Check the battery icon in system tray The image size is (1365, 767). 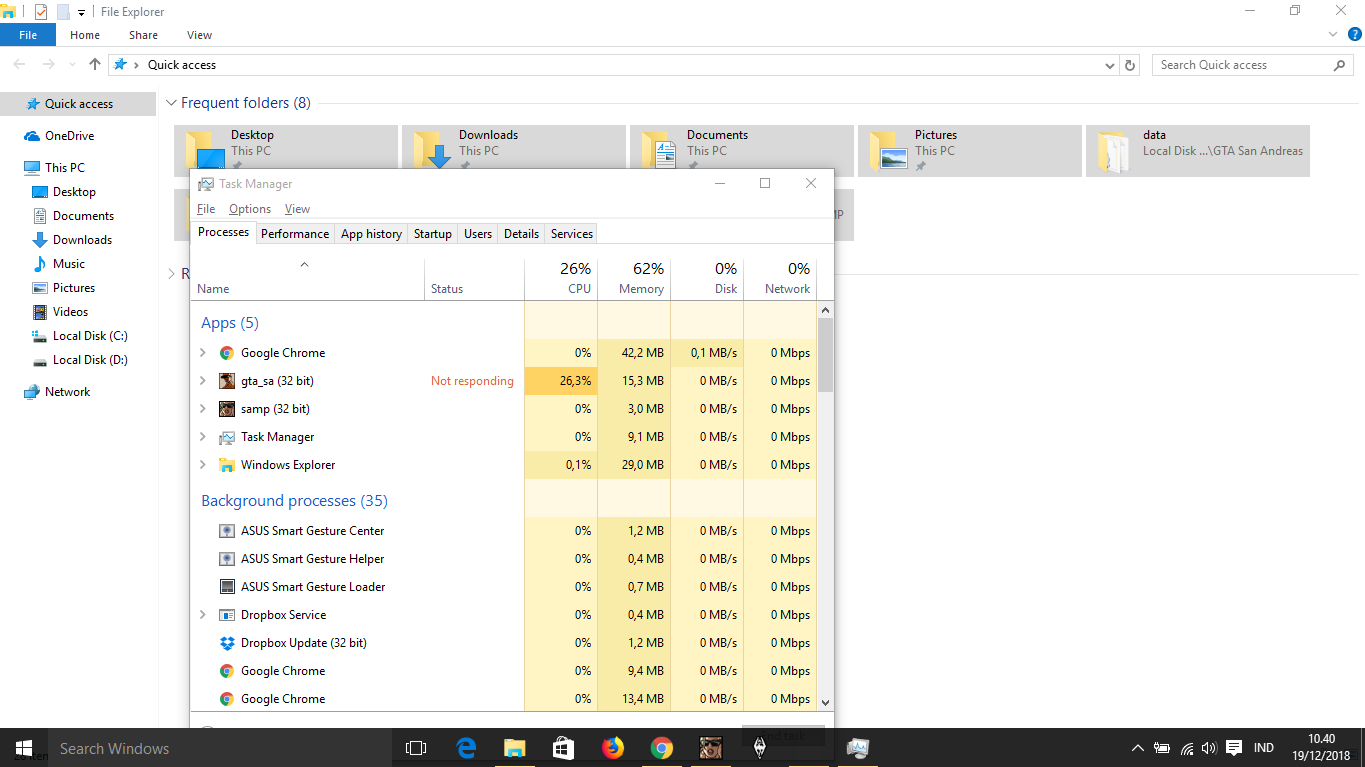tap(1162, 748)
